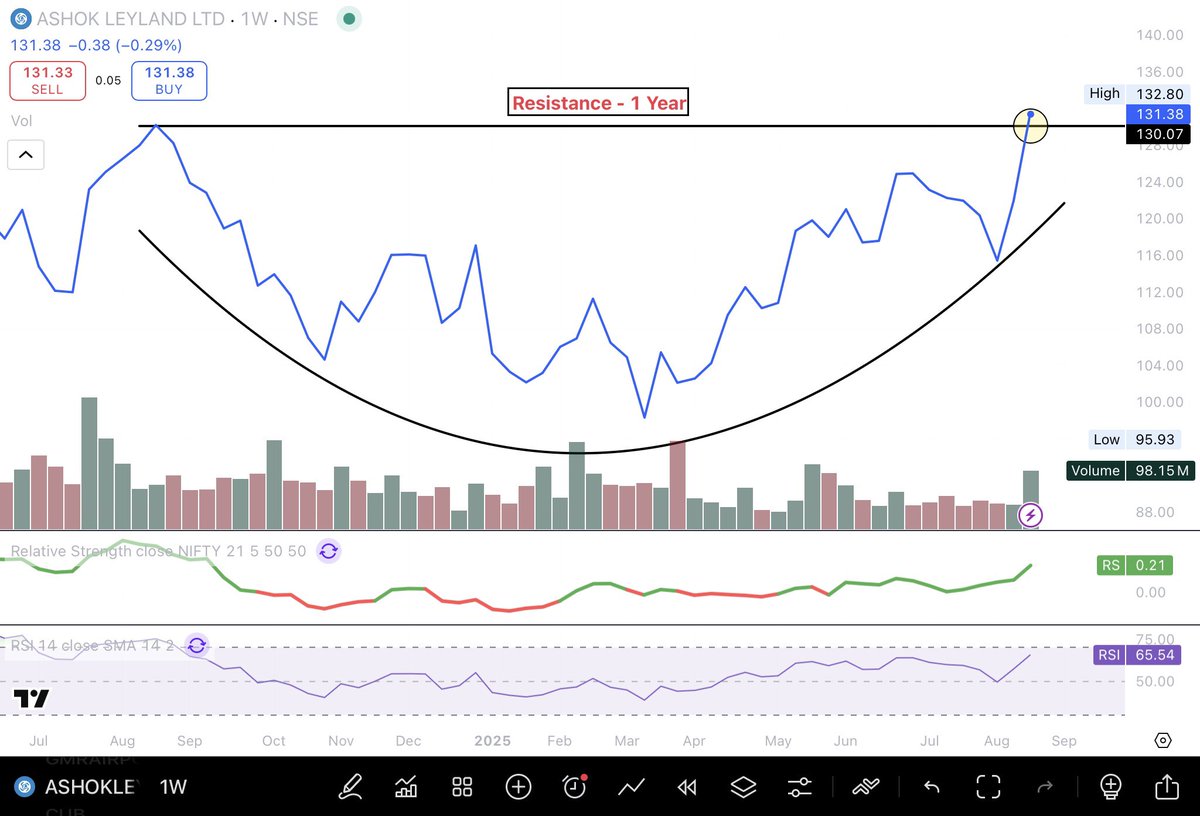Click the TradingView logo
The width and height of the screenshot is (1200, 816).
tap(32, 700)
